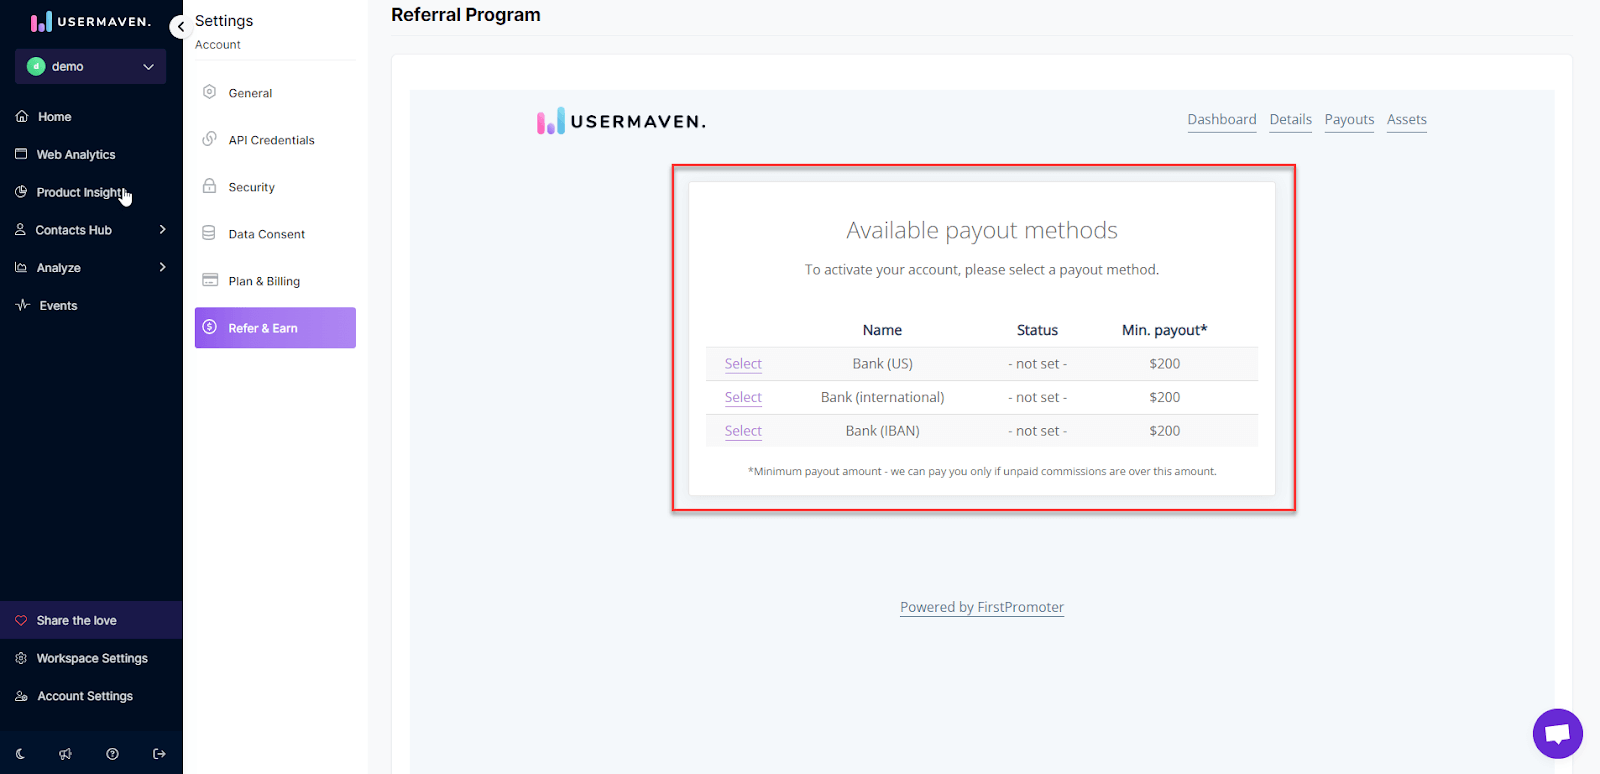This screenshot has width=1600, height=774.
Task: Collapse sidebar with the arrow button
Action: [180, 27]
